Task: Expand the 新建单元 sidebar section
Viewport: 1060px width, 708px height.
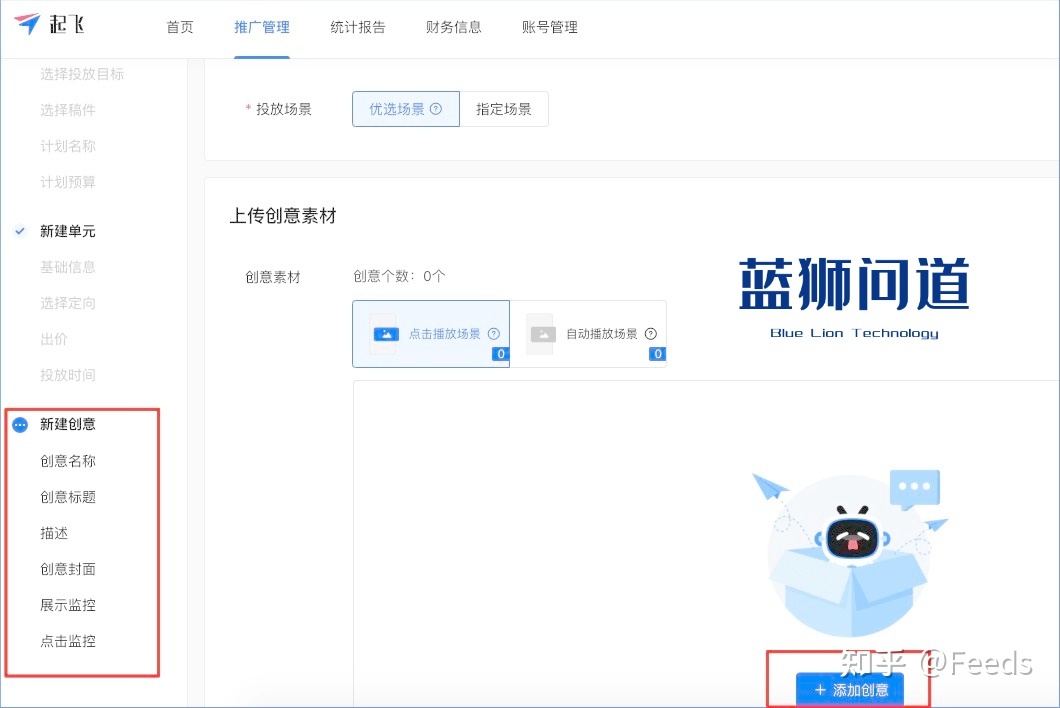Action: point(68,231)
